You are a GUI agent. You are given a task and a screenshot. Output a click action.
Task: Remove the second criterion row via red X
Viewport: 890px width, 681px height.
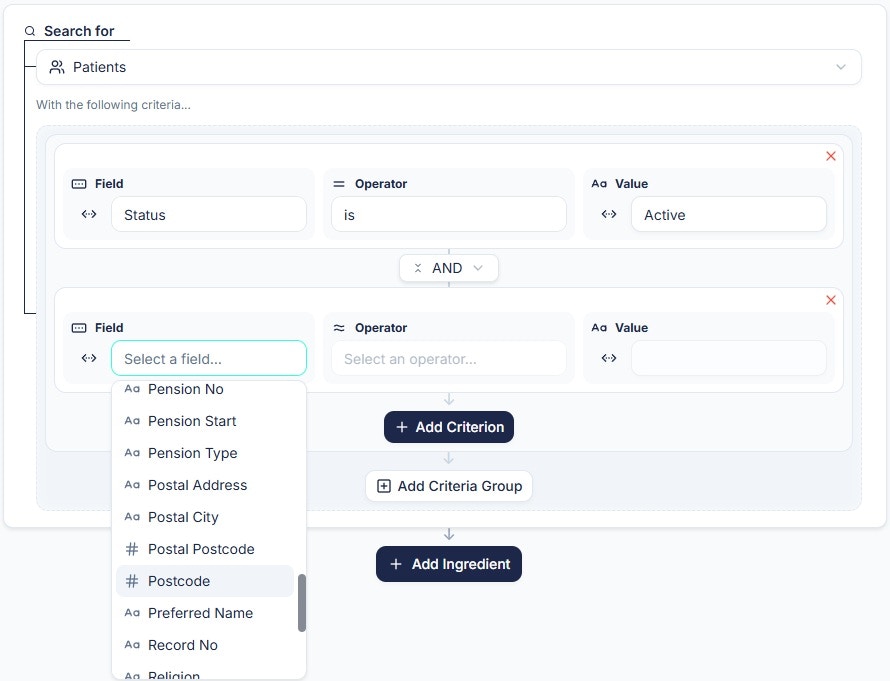coord(831,300)
